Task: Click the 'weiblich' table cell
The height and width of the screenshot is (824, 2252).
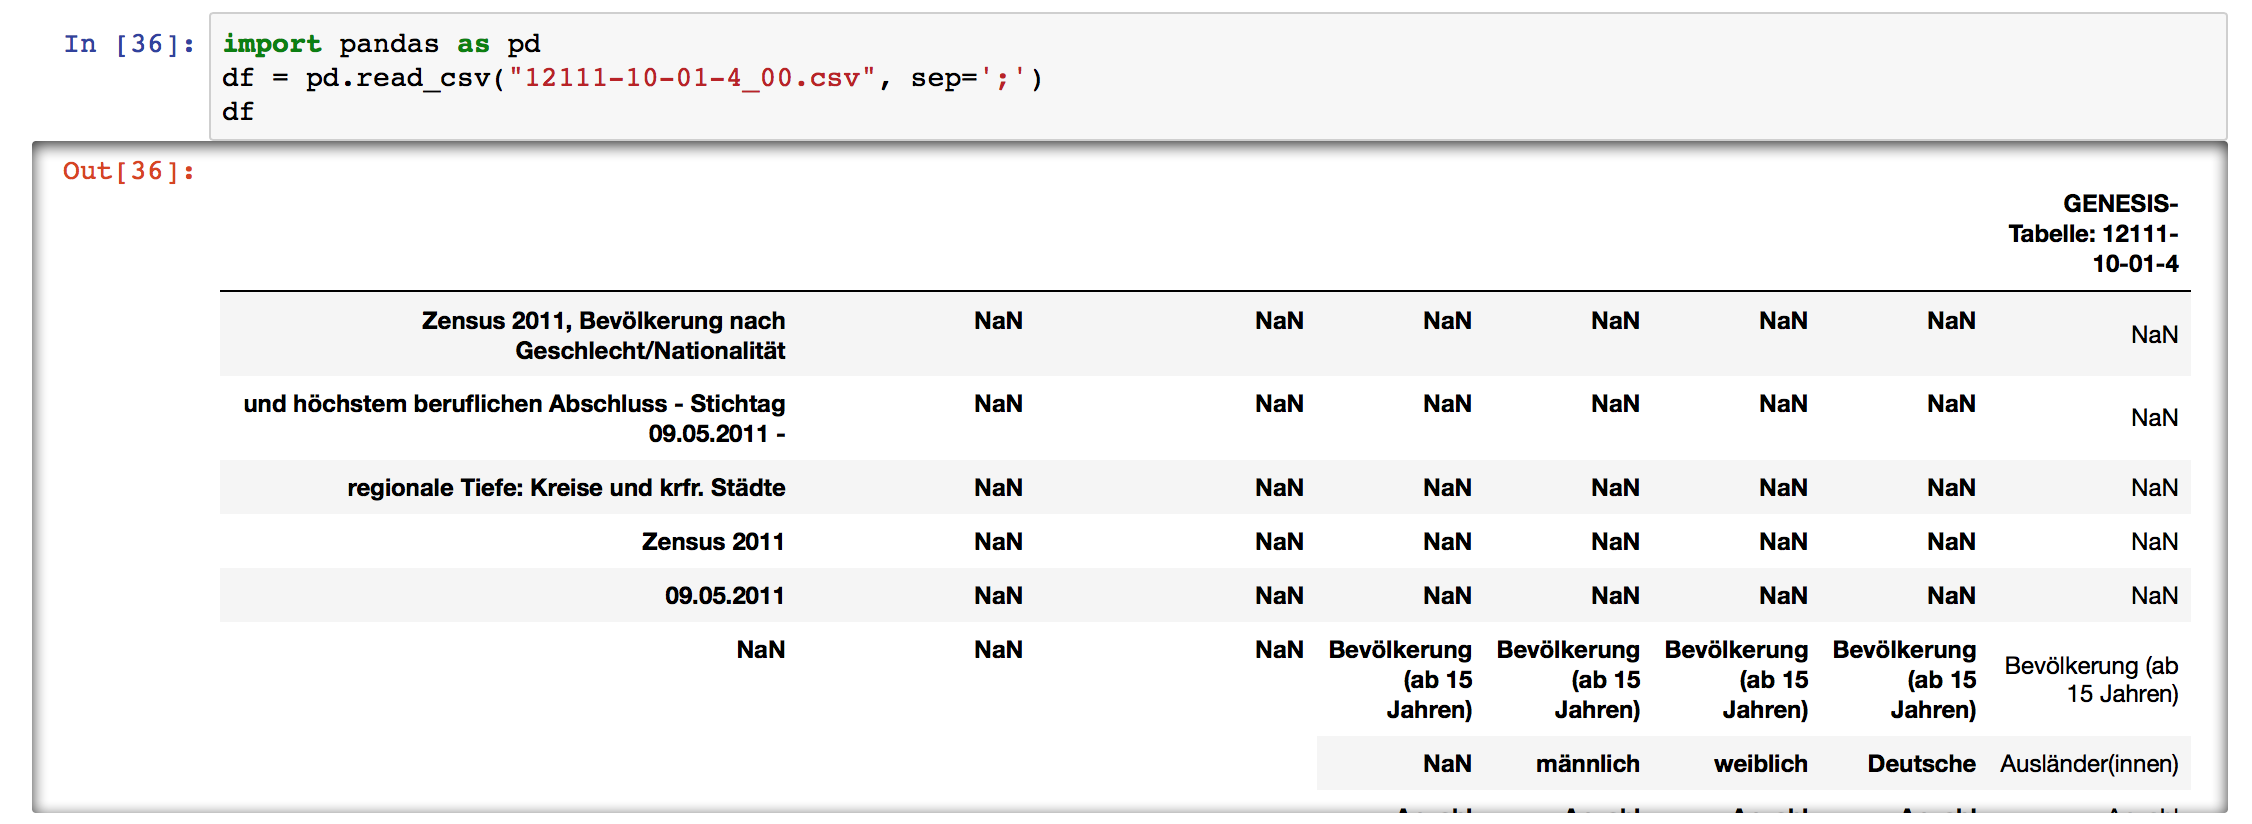Action: pyautogui.click(x=1761, y=764)
